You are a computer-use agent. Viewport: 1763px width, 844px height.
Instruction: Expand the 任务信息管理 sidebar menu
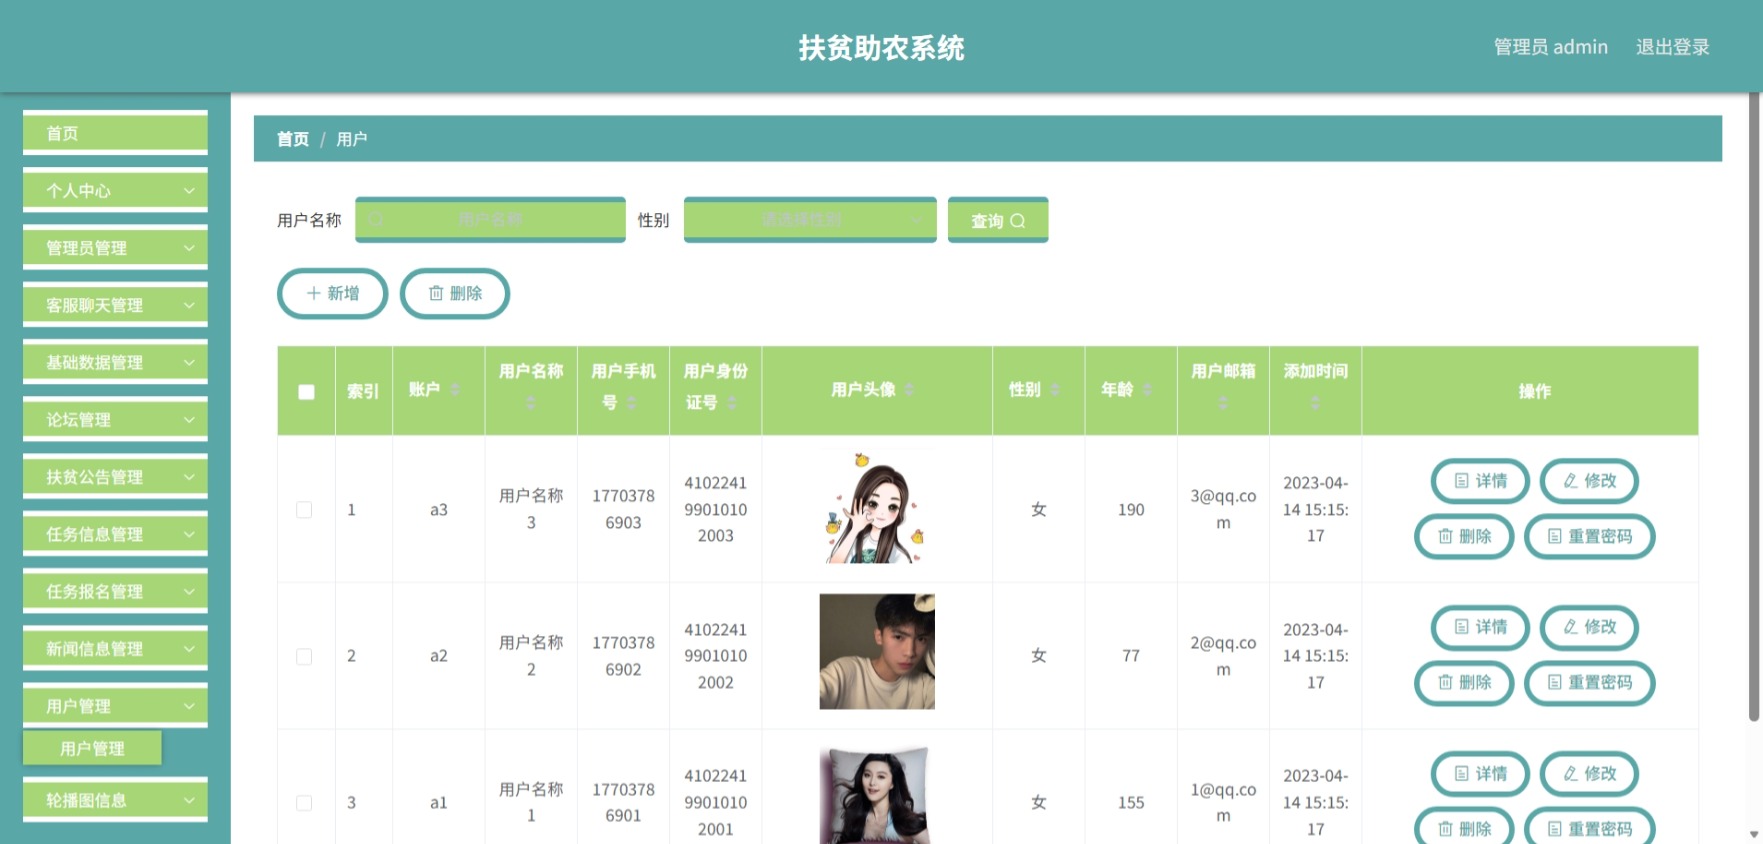click(115, 534)
